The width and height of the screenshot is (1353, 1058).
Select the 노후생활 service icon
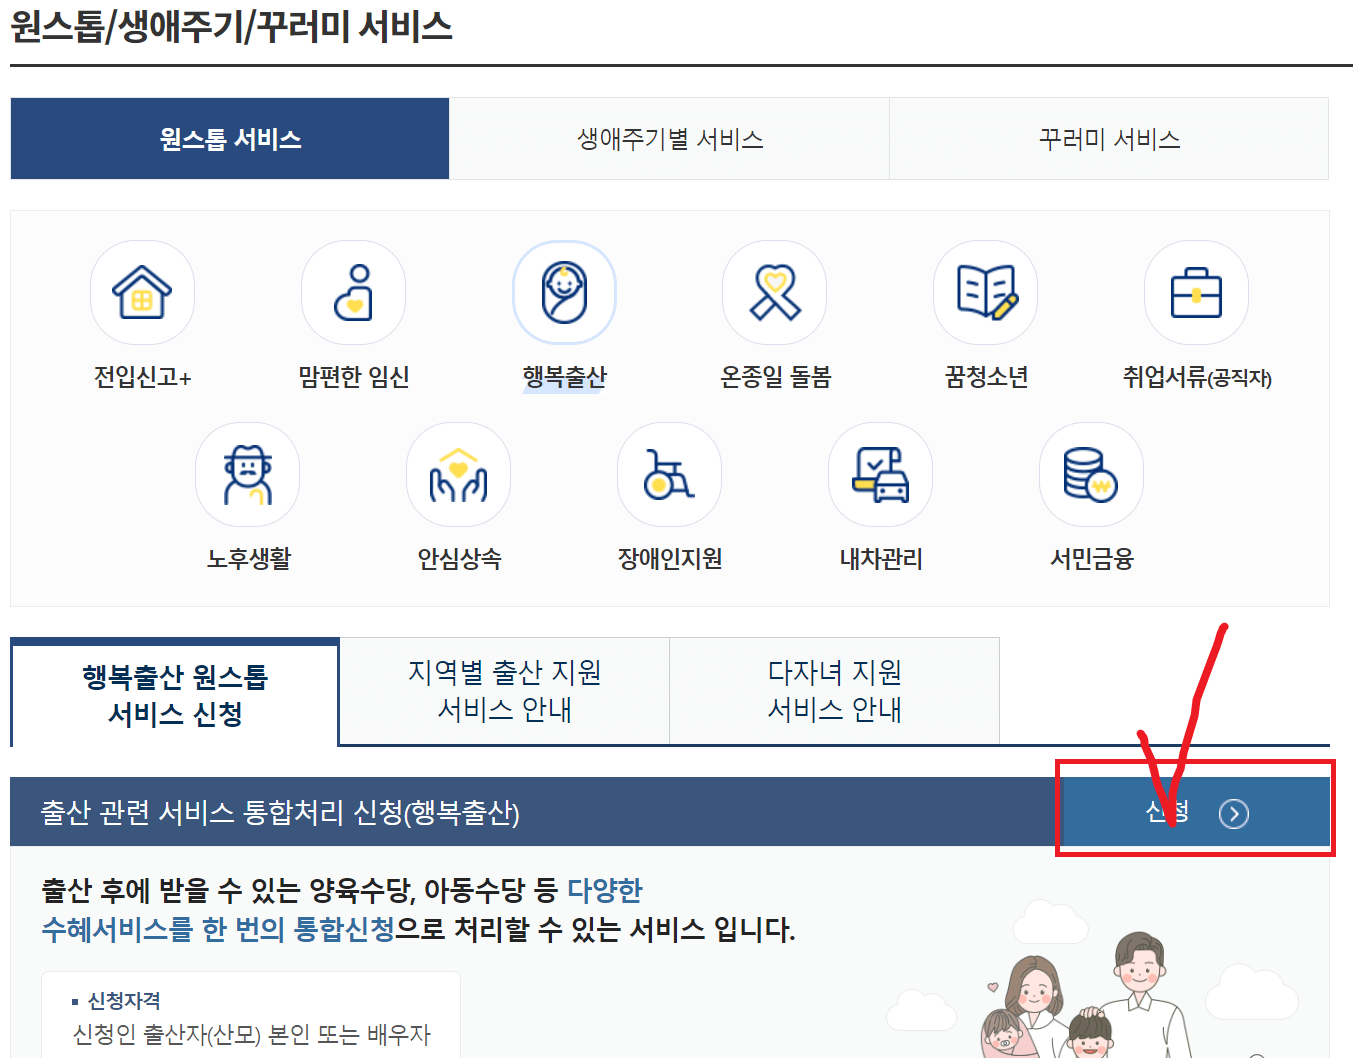click(x=247, y=474)
